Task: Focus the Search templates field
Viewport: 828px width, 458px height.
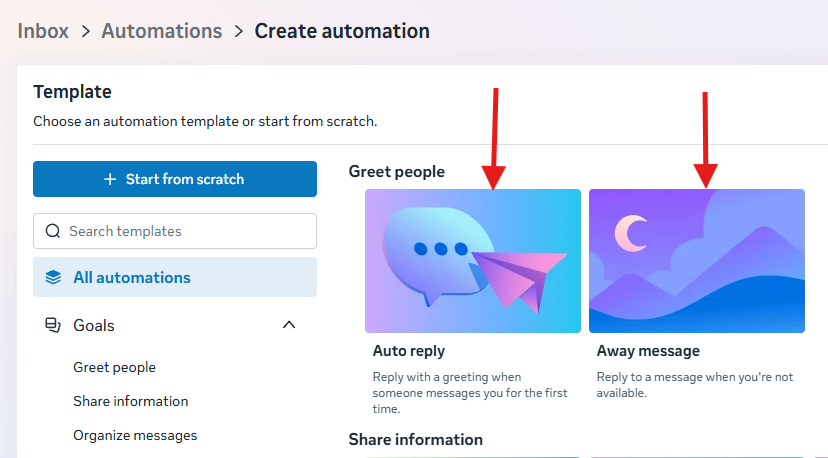Action: [175, 231]
